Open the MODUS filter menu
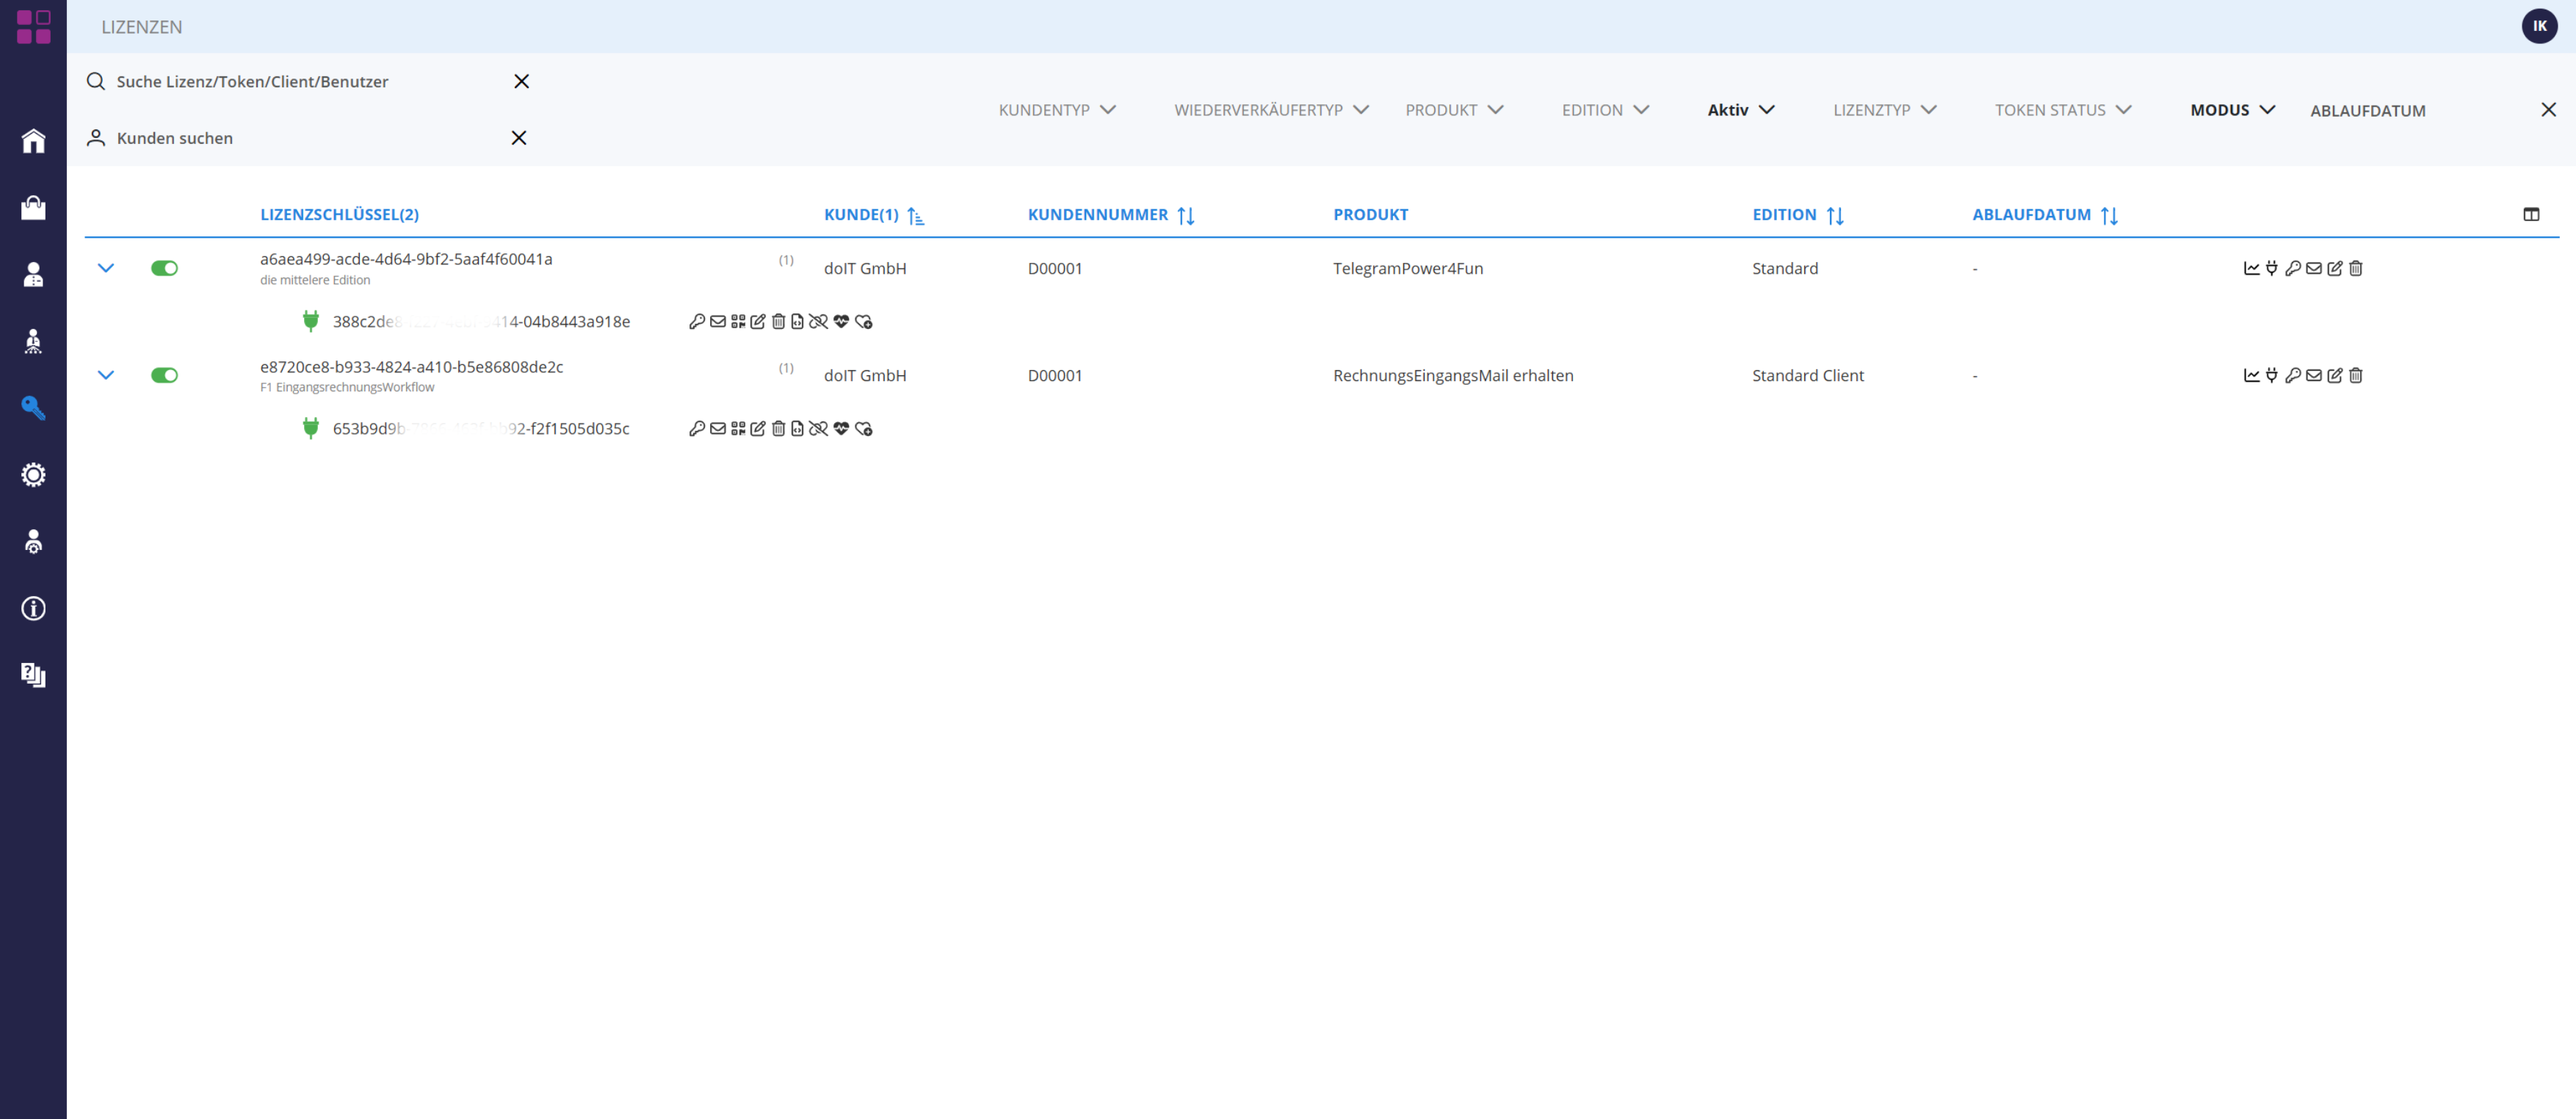The width and height of the screenshot is (2576, 1119). pos(2231,110)
